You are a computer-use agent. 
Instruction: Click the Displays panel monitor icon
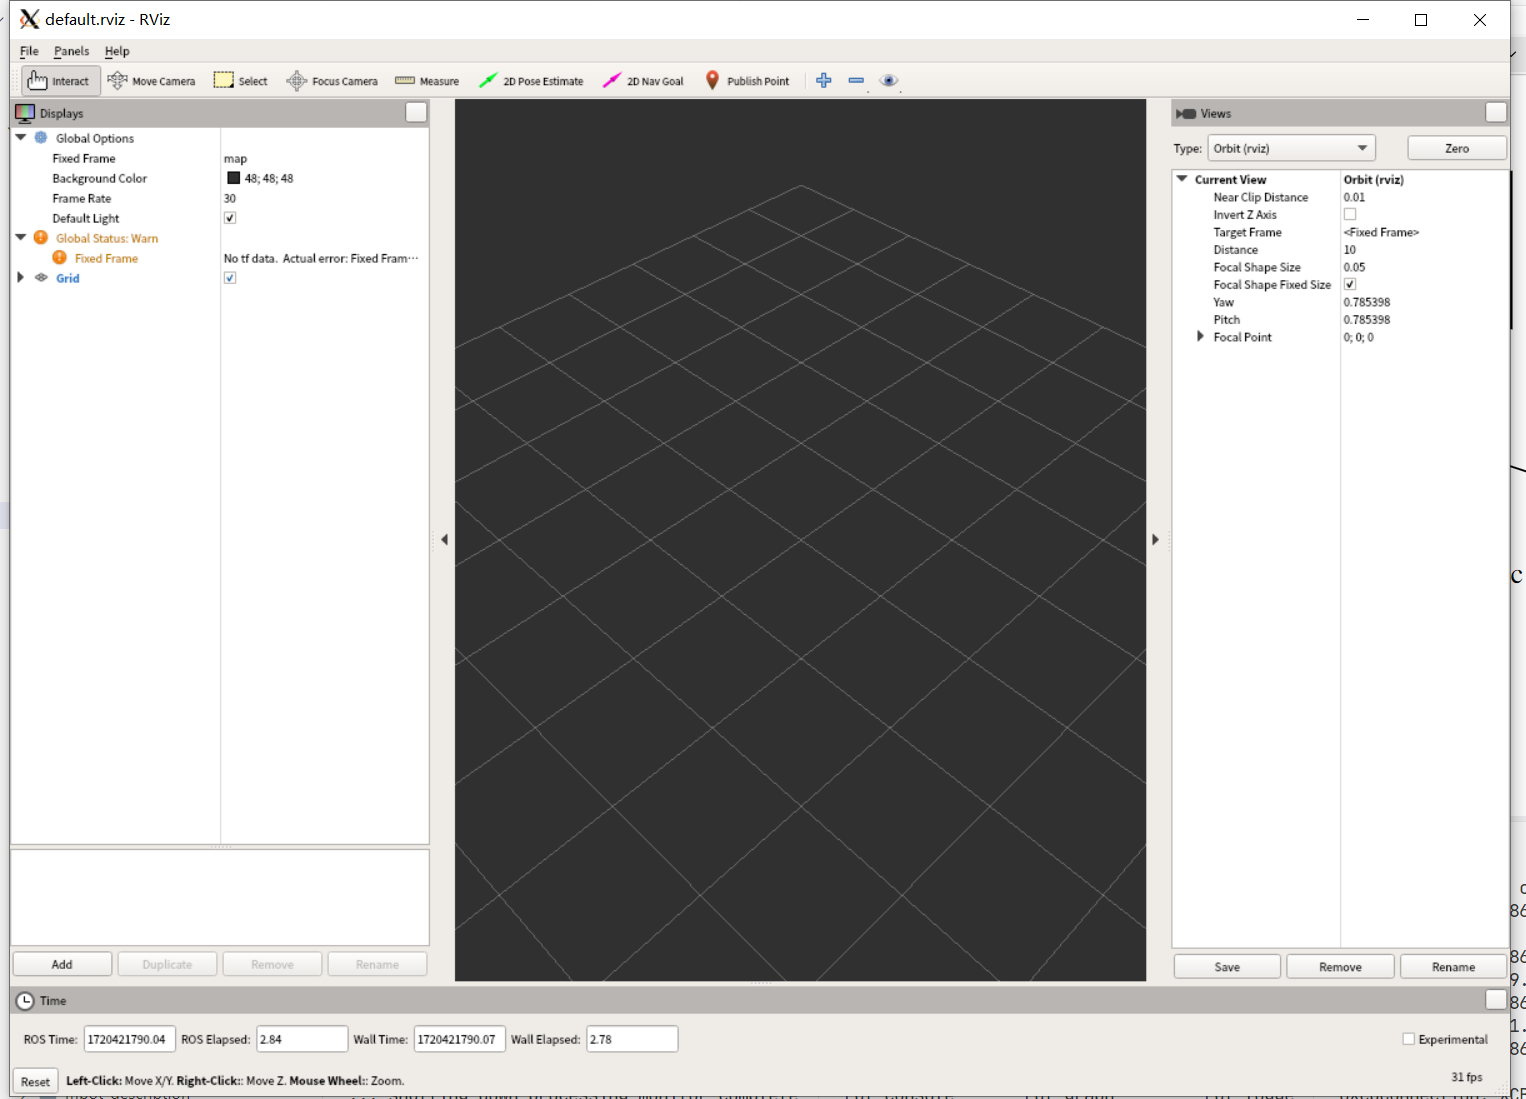click(x=25, y=113)
